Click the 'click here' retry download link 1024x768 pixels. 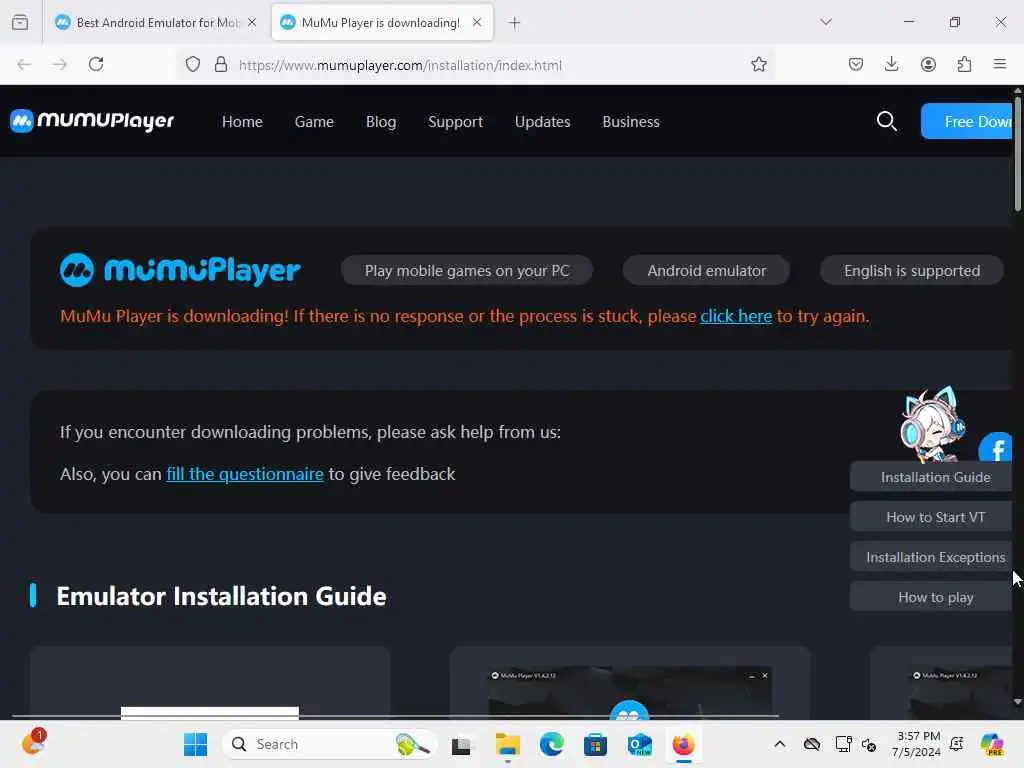[736, 316]
